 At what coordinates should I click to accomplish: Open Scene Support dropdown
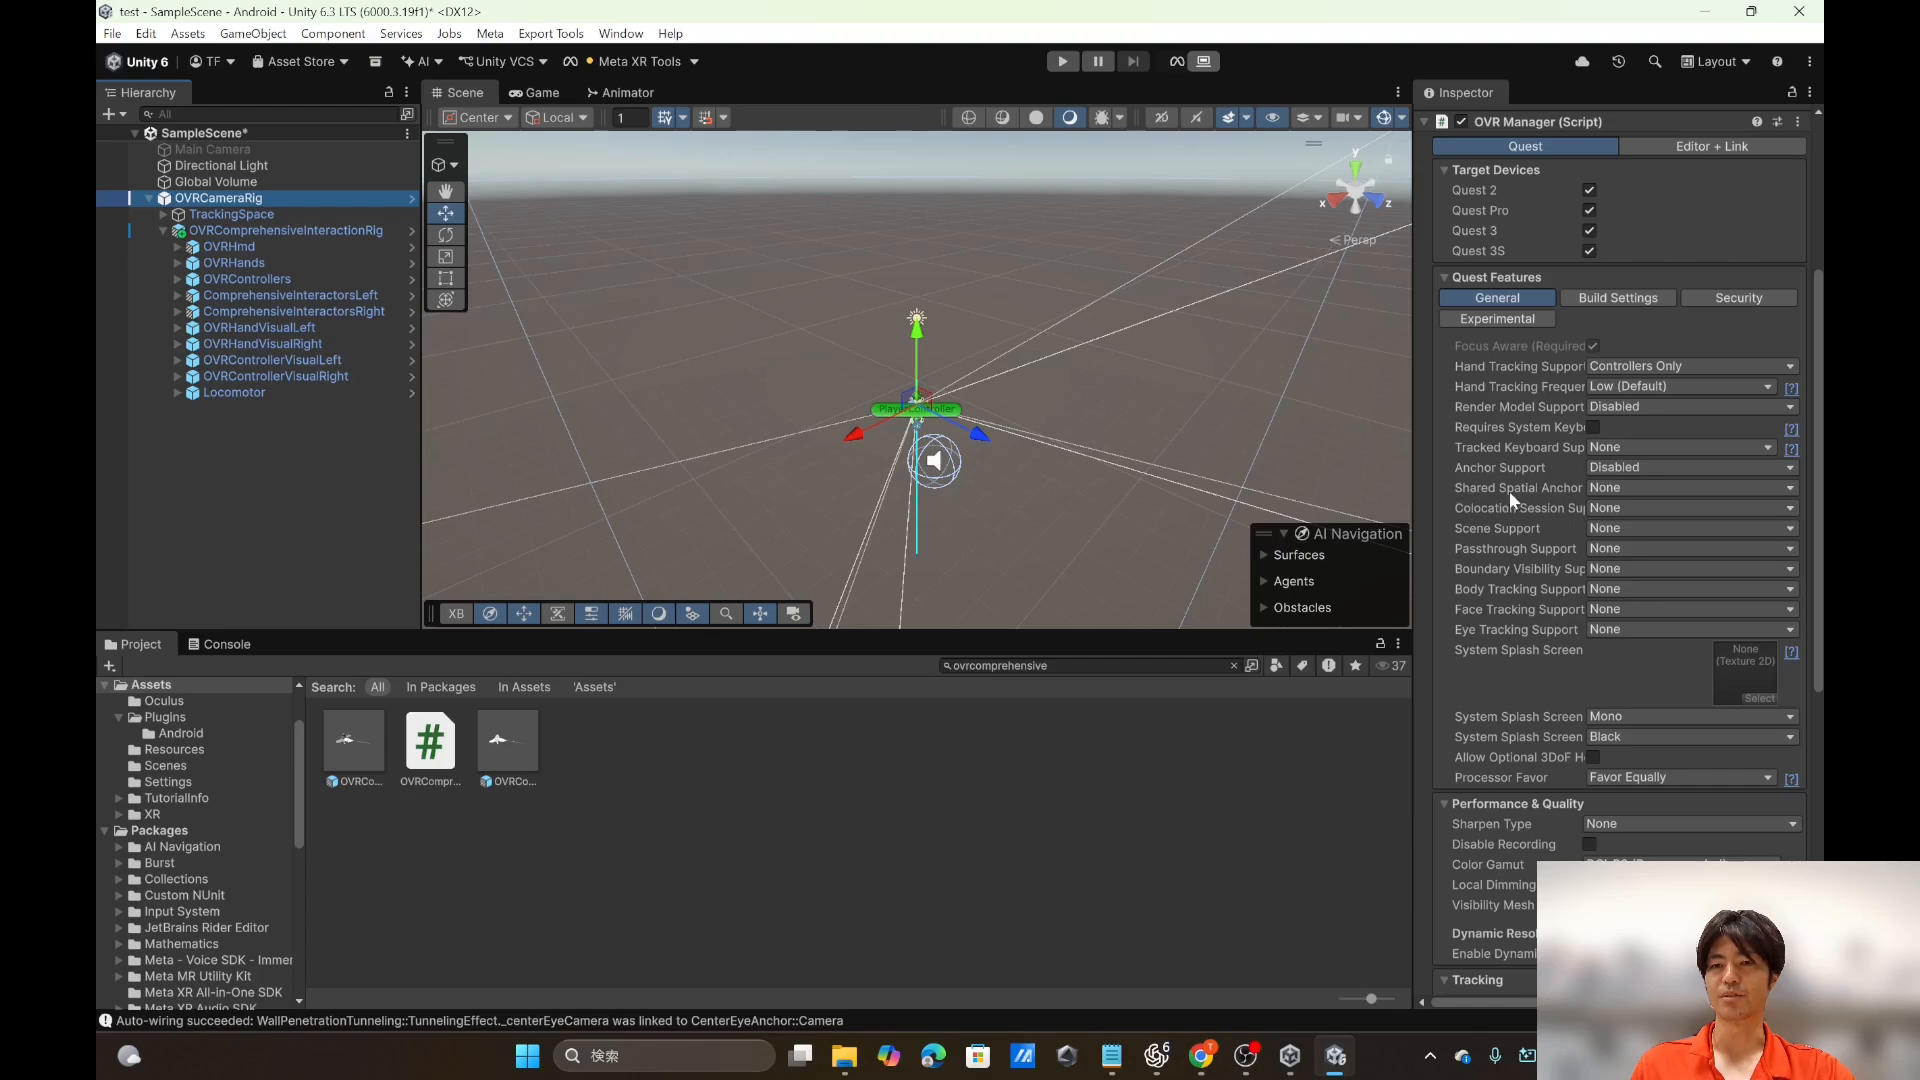[x=1692, y=528]
